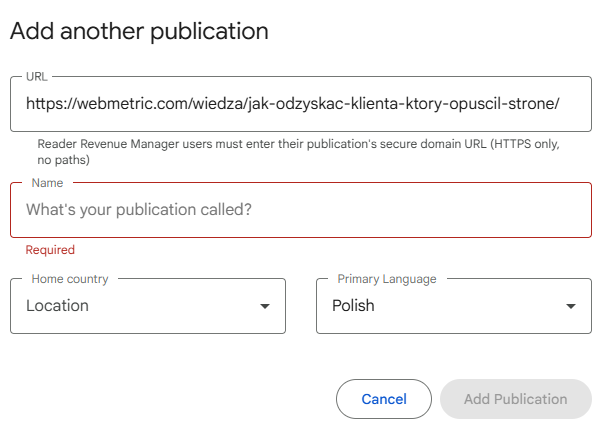Place cursor at end of webmetric URL
The image size is (604, 437).
click(558, 103)
